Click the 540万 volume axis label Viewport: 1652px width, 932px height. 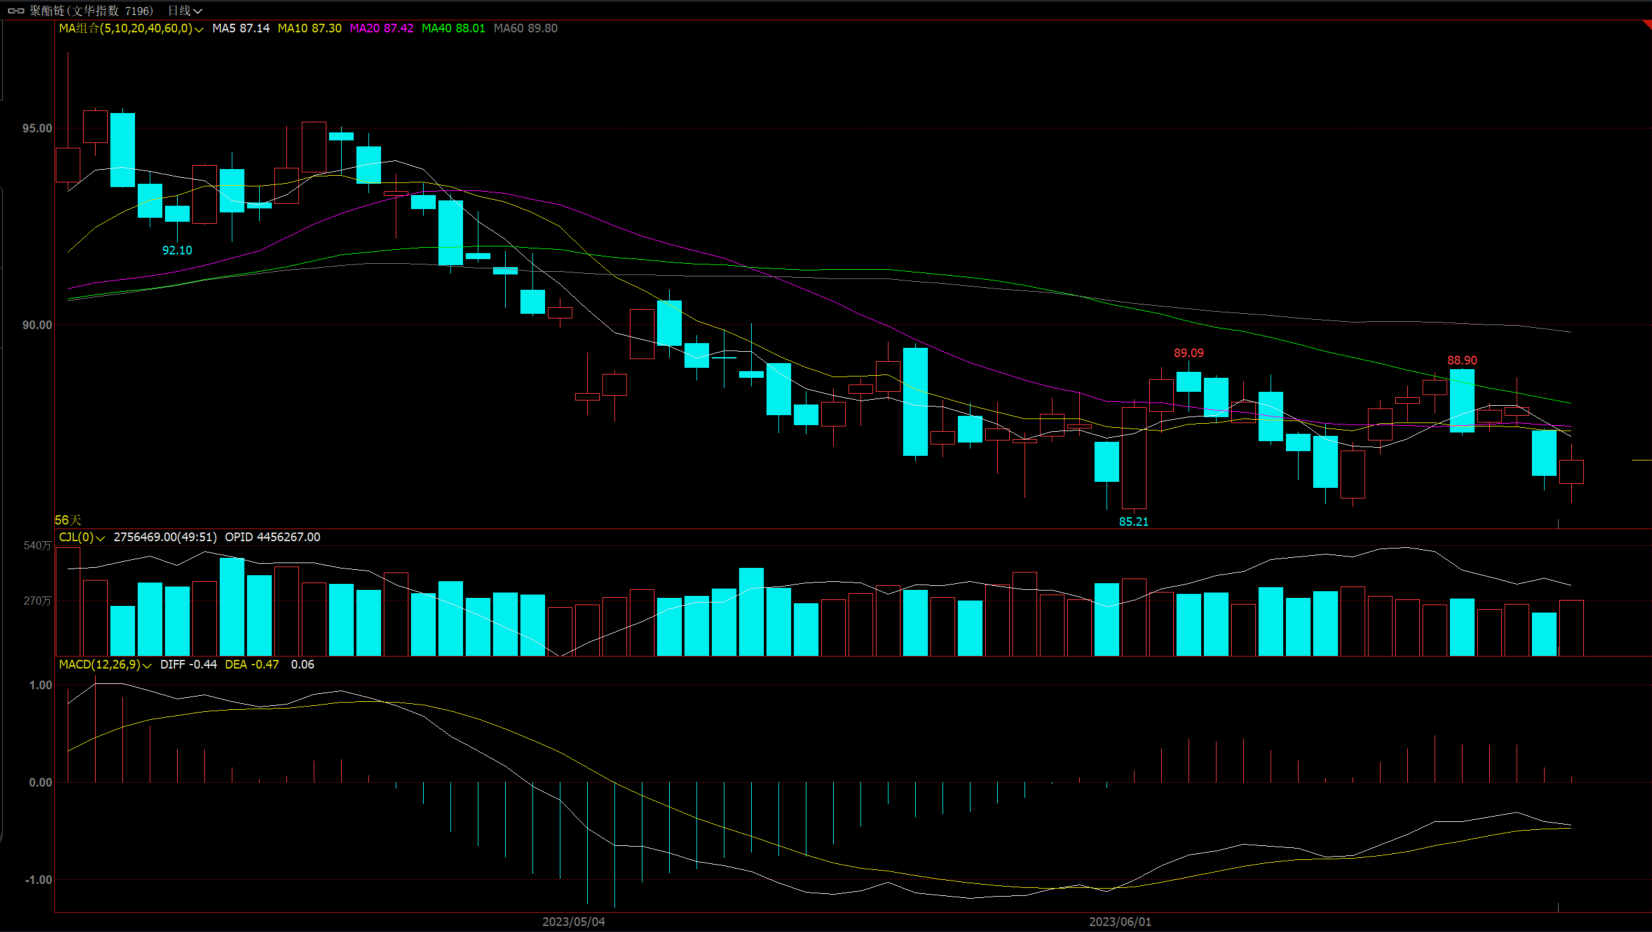coord(37,545)
